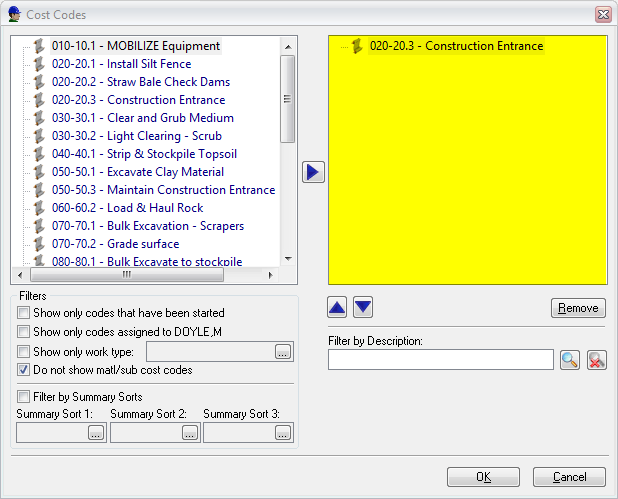Image resolution: width=618 pixels, height=499 pixels.
Task: Select 020-20.2 - Straw Bale Check Dams
Action: pos(141,82)
